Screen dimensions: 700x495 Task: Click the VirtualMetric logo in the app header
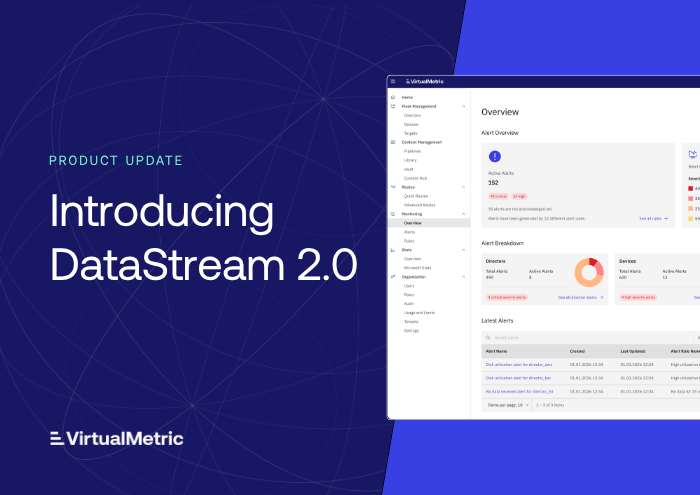pos(425,81)
